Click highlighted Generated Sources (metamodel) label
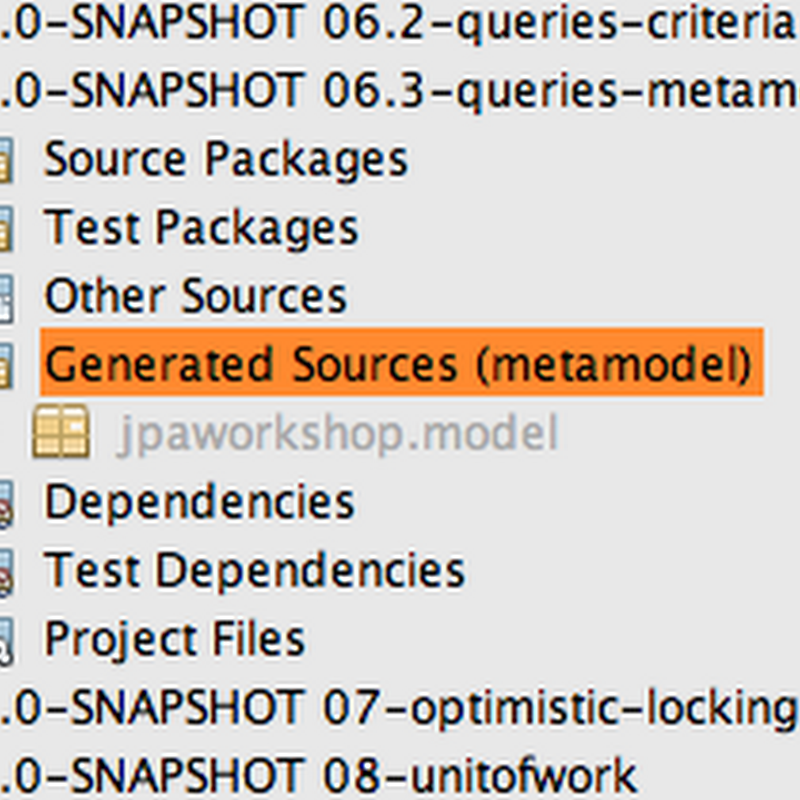Screen dimensions: 800x800 pos(401,362)
